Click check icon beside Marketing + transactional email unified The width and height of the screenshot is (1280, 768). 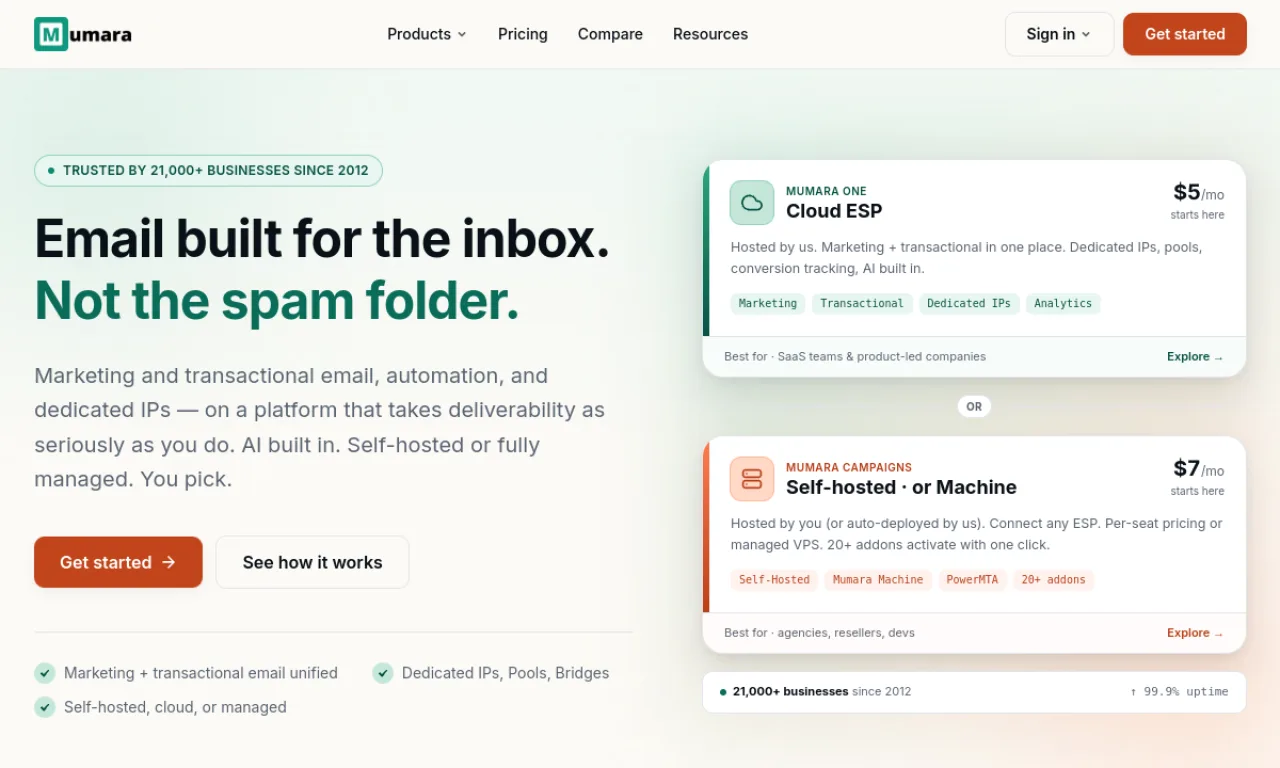[45, 673]
